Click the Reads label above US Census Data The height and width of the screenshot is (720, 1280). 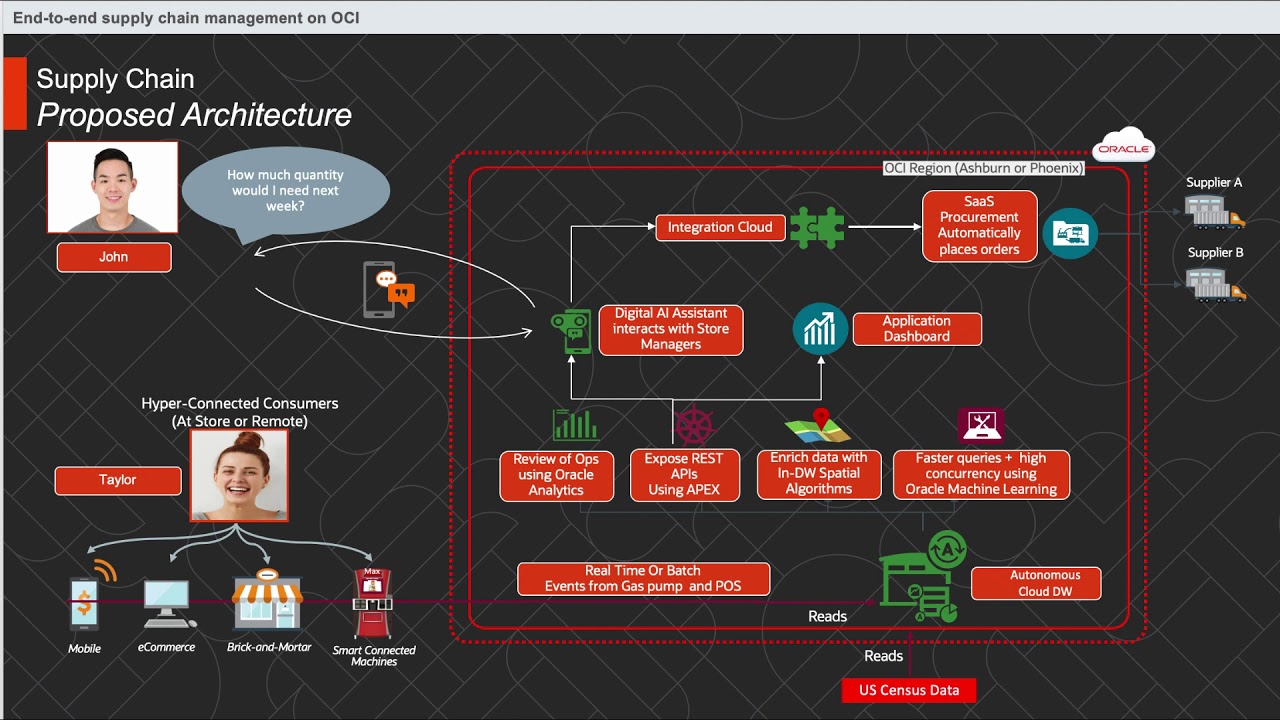[x=884, y=656]
